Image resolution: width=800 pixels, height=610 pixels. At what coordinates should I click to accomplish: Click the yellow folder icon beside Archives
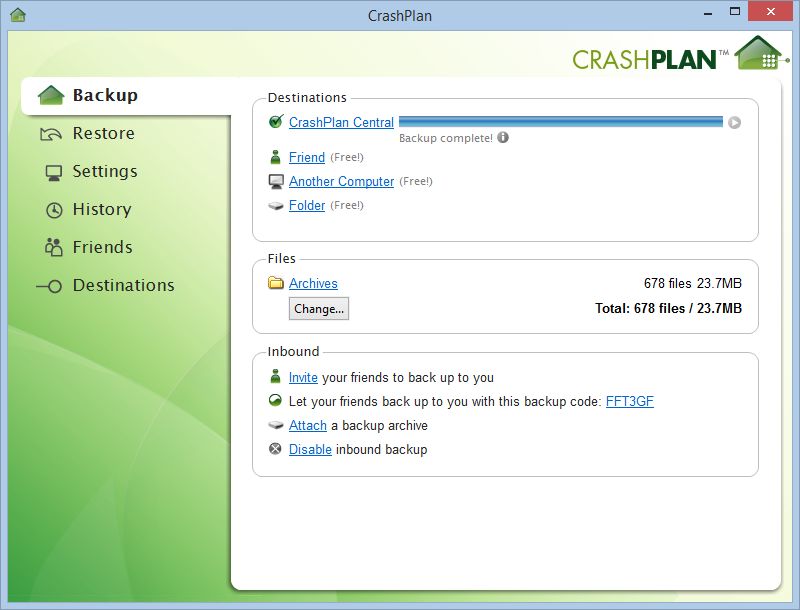point(276,283)
